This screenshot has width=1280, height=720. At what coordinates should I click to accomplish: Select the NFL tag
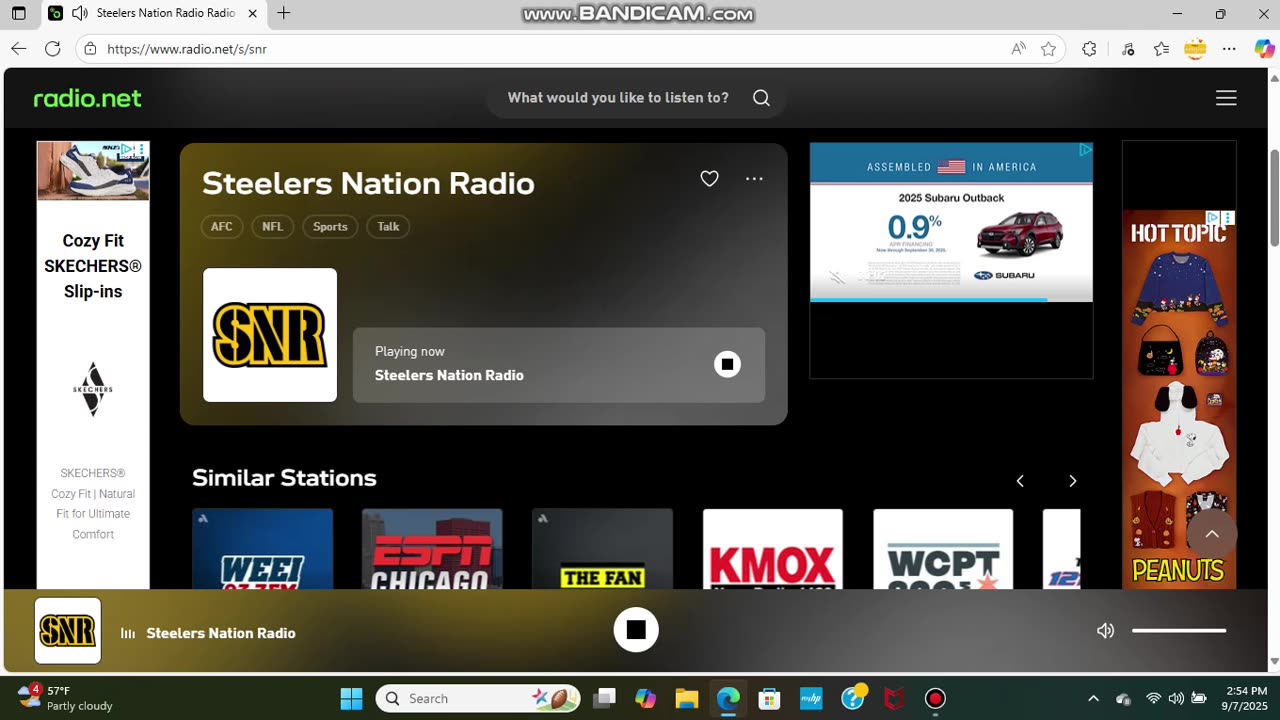point(273,227)
